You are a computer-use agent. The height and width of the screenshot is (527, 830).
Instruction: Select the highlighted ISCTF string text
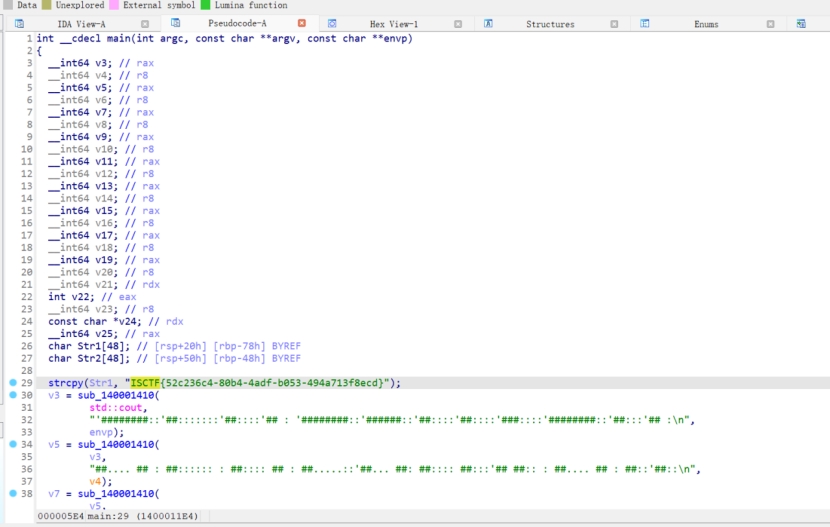tap(145, 383)
